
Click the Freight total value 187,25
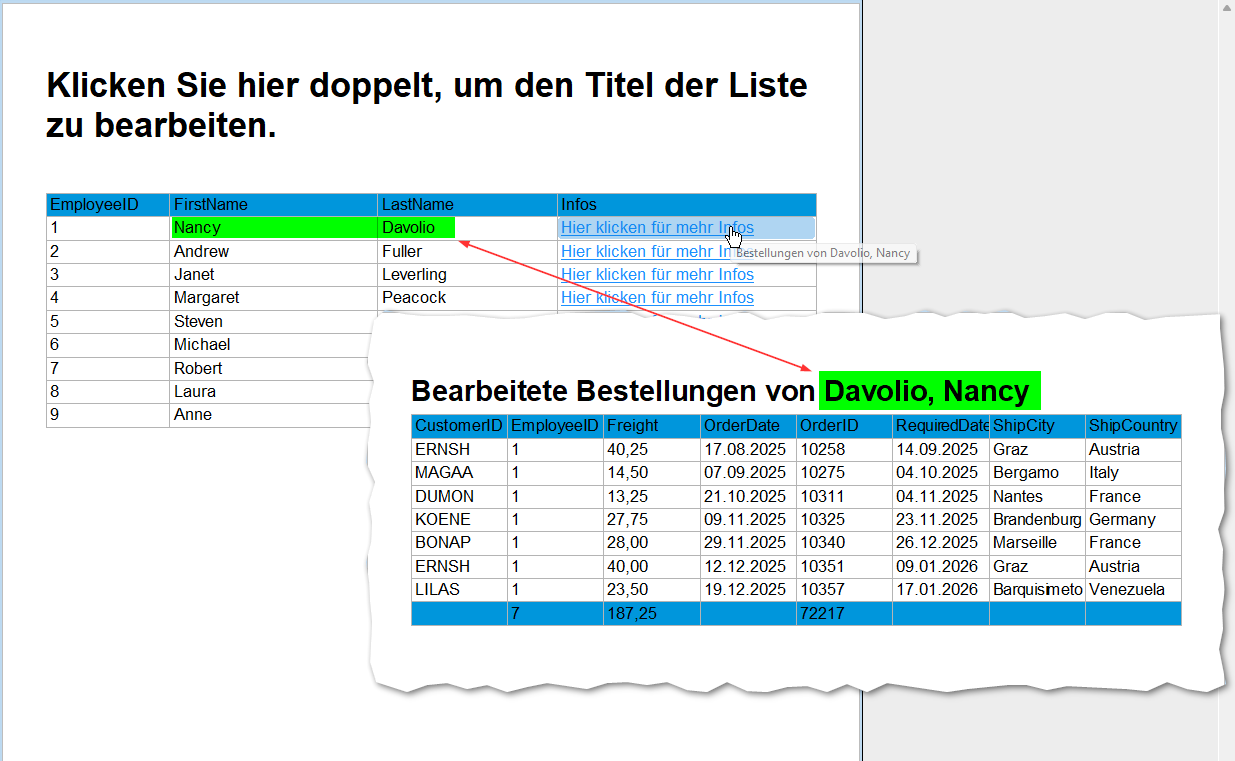click(x=632, y=614)
